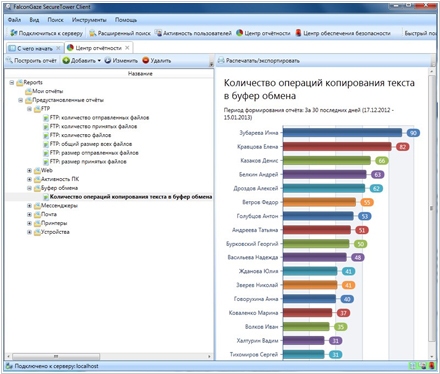Click the horizontal scrollbar under the report tree
440x374 pixels.
coord(56,356)
